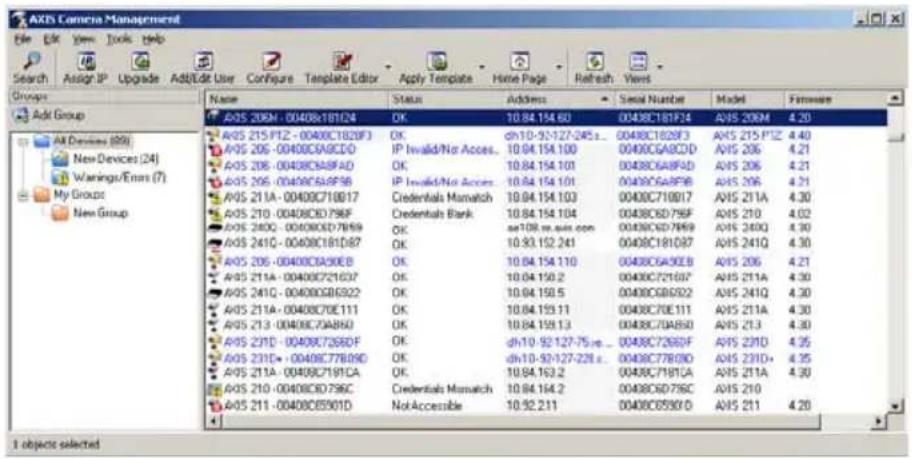Click device icon of AXIS 215 PTZ row
This screenshot has width=912, height=459.
click(x=214, y=136)
